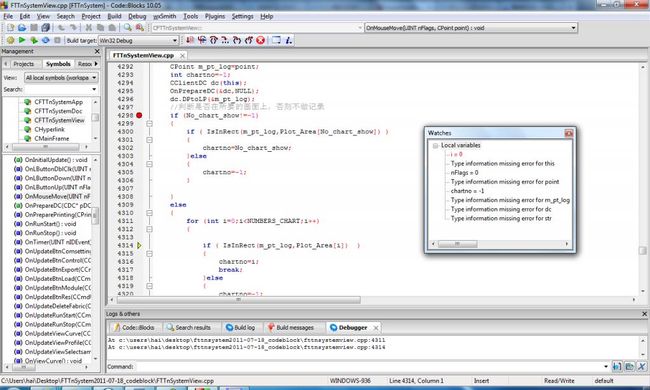Switch to the Search results tab
Image resolution: width=650 pixels, height=390 pixels.
click(x=189, y=327)
